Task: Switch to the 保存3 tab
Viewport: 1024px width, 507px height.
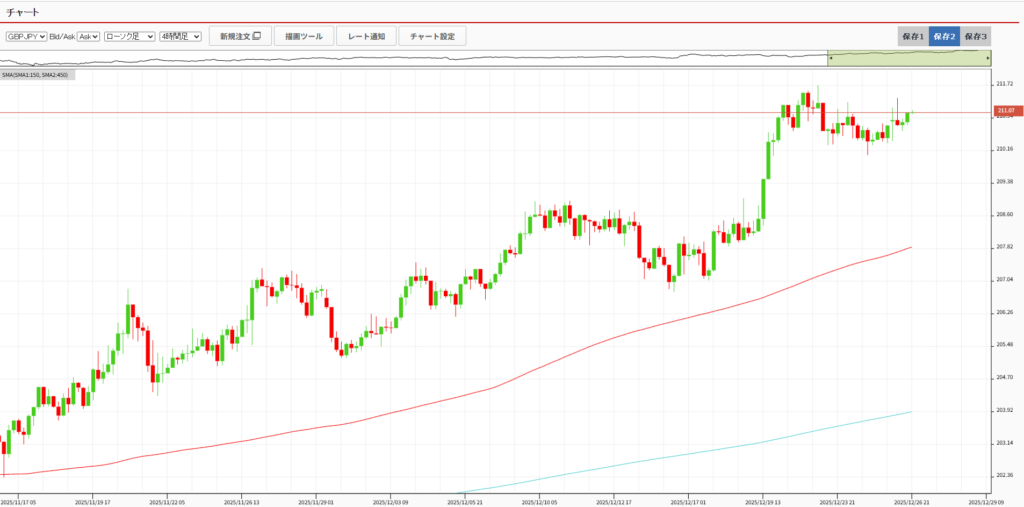Action: (975, 36)
